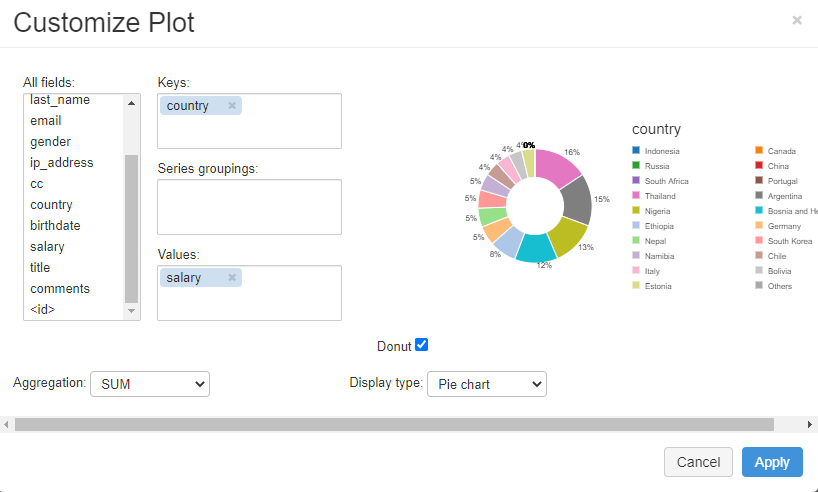
Task: Select the <id> field in the list
Action: (x=43, y=310)
